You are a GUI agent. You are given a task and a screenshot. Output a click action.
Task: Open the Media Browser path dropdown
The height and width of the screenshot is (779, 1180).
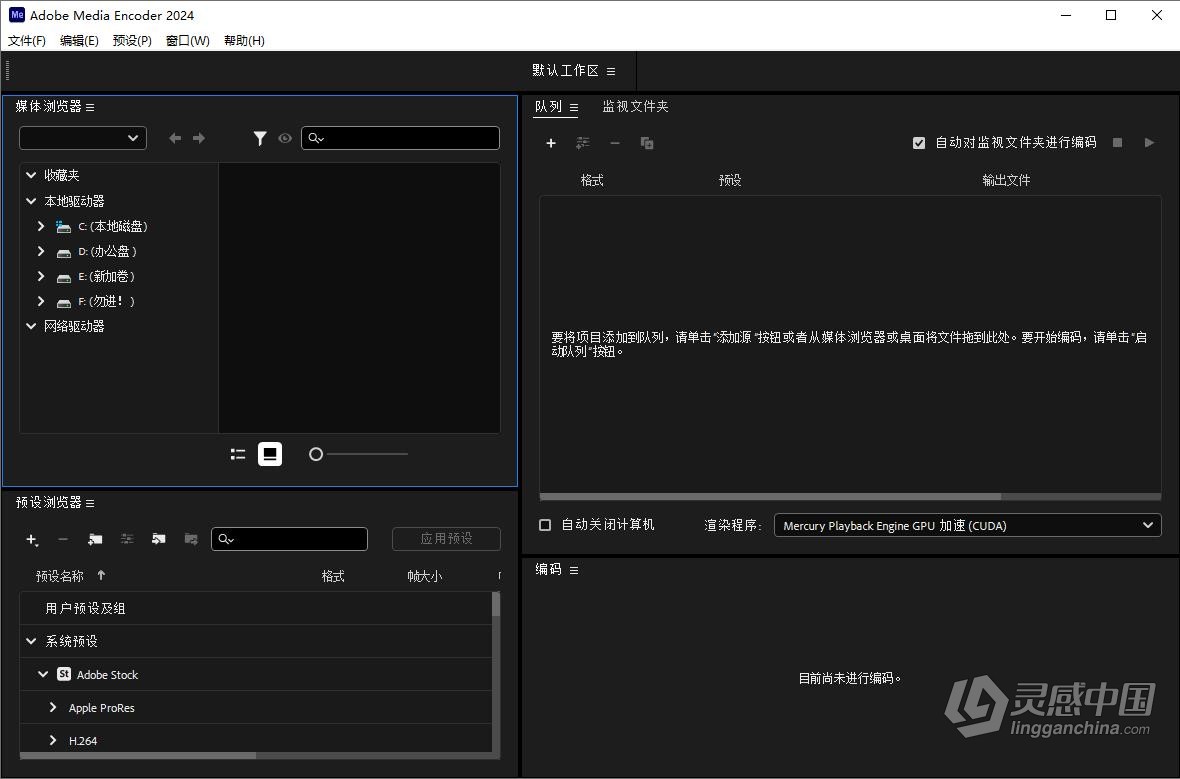[83, 138]
